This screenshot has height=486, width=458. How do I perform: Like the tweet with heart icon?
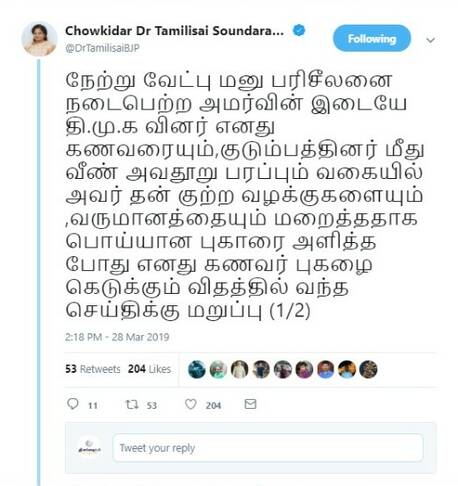191,404
